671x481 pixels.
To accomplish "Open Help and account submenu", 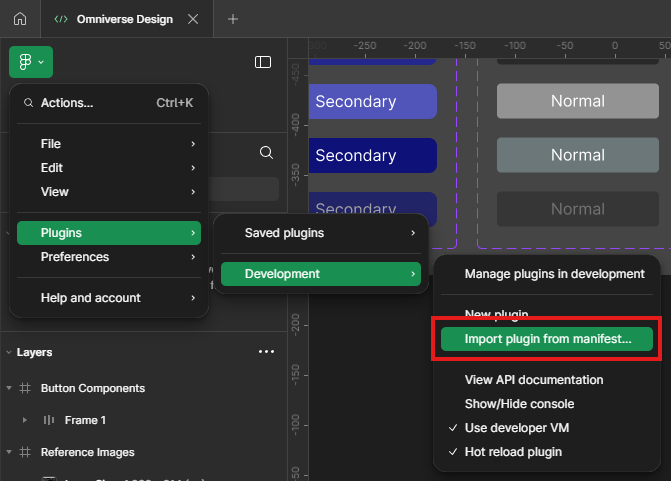I will pyautogui.click(x=109, y=298).
